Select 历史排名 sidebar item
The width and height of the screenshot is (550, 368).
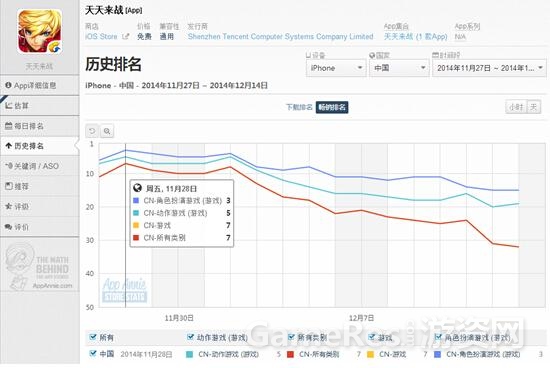[40, 146]
